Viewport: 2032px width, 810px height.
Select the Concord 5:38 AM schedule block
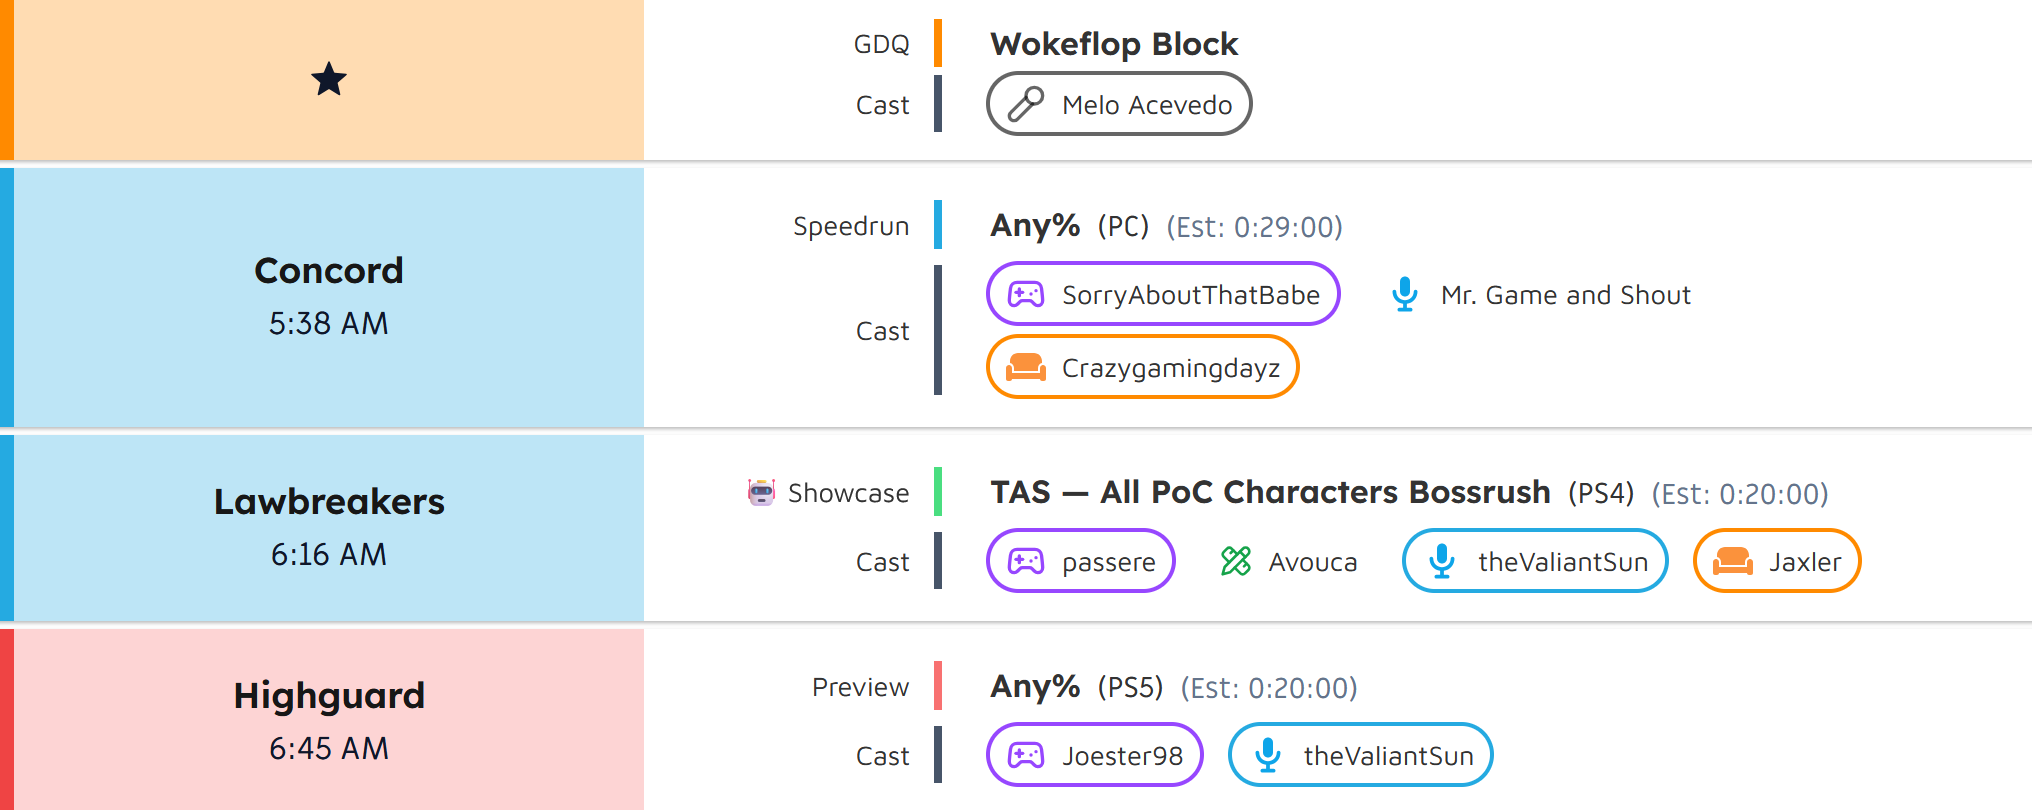click(x=328, y=297)
